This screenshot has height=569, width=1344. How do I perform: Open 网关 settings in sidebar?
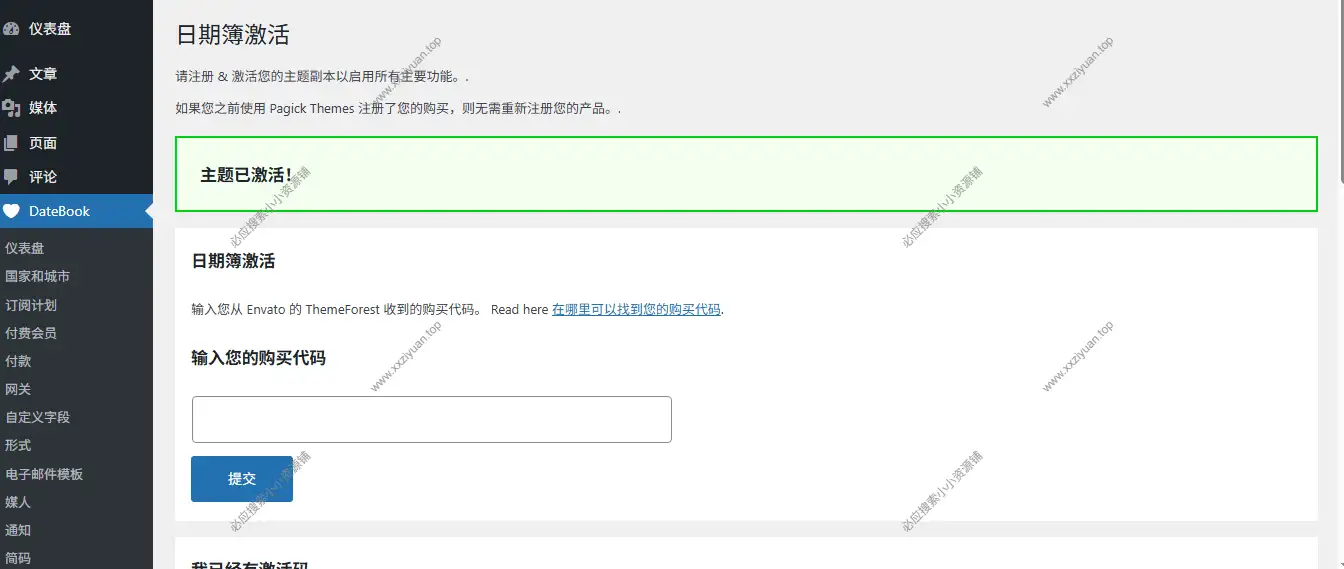[x=18, y=389]
